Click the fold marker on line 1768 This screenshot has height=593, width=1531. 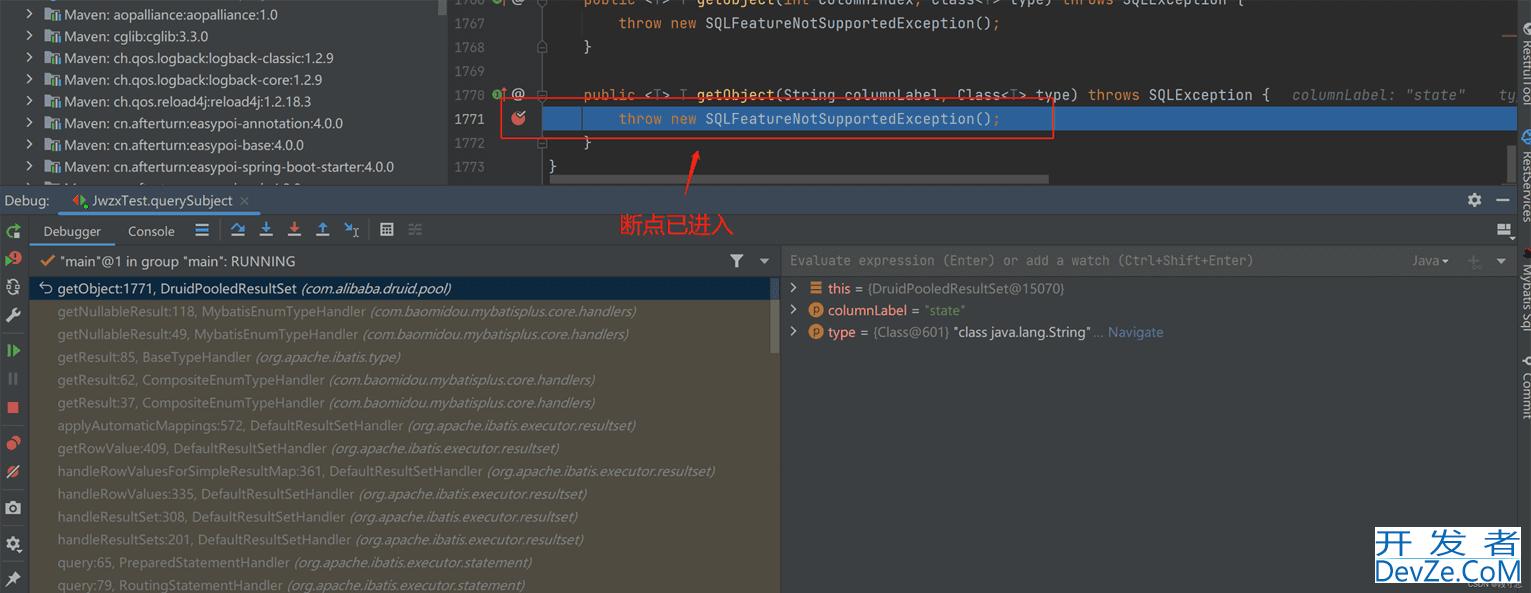pos(541,47)
